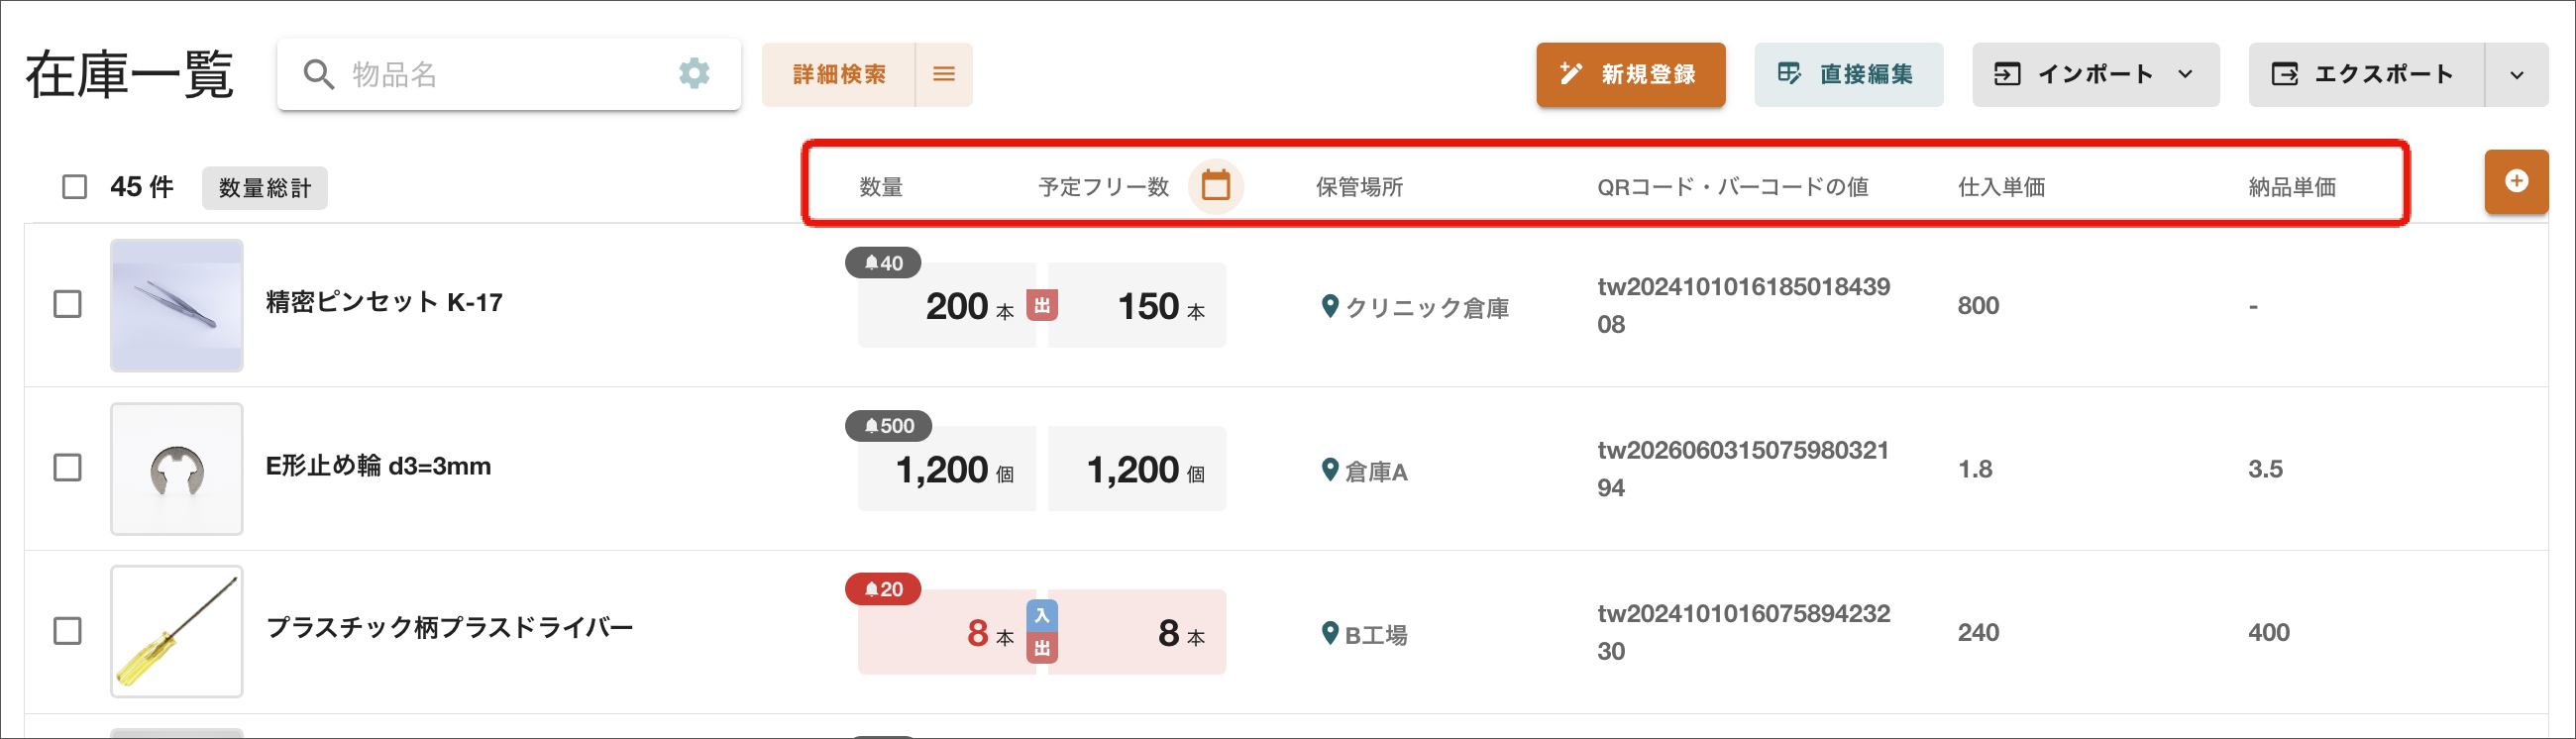Click storage location クリニック倉庫

coord(1427,308)
